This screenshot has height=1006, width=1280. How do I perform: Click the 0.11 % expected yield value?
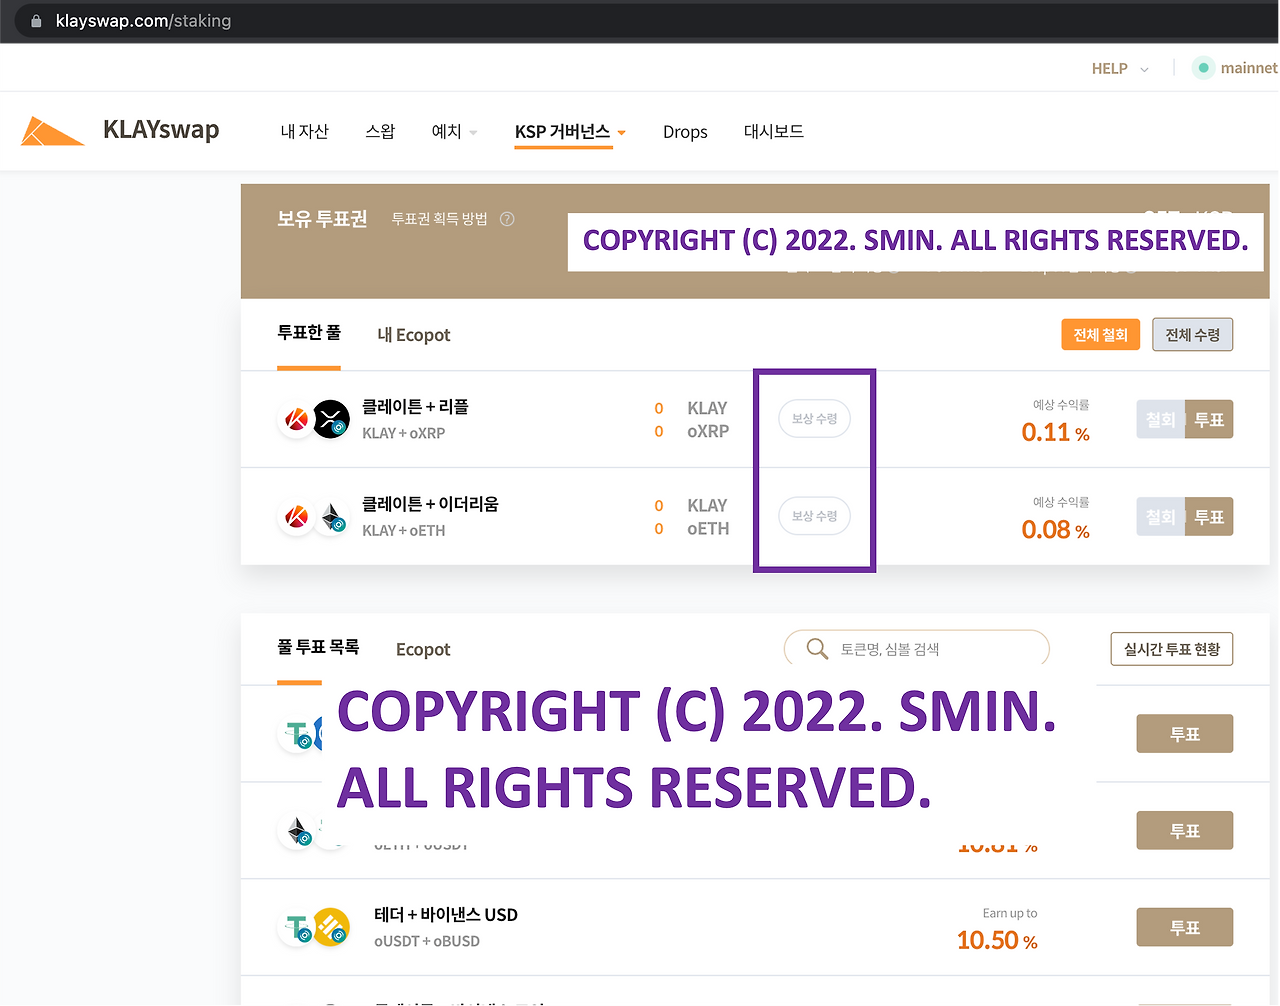pyautogui.click(x=1056, y=433)
